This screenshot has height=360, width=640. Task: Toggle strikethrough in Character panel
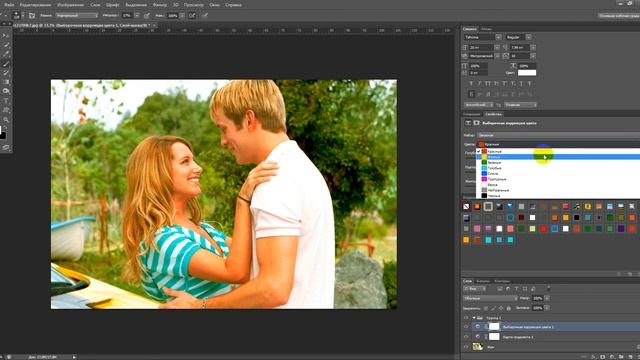click(530, 84)
